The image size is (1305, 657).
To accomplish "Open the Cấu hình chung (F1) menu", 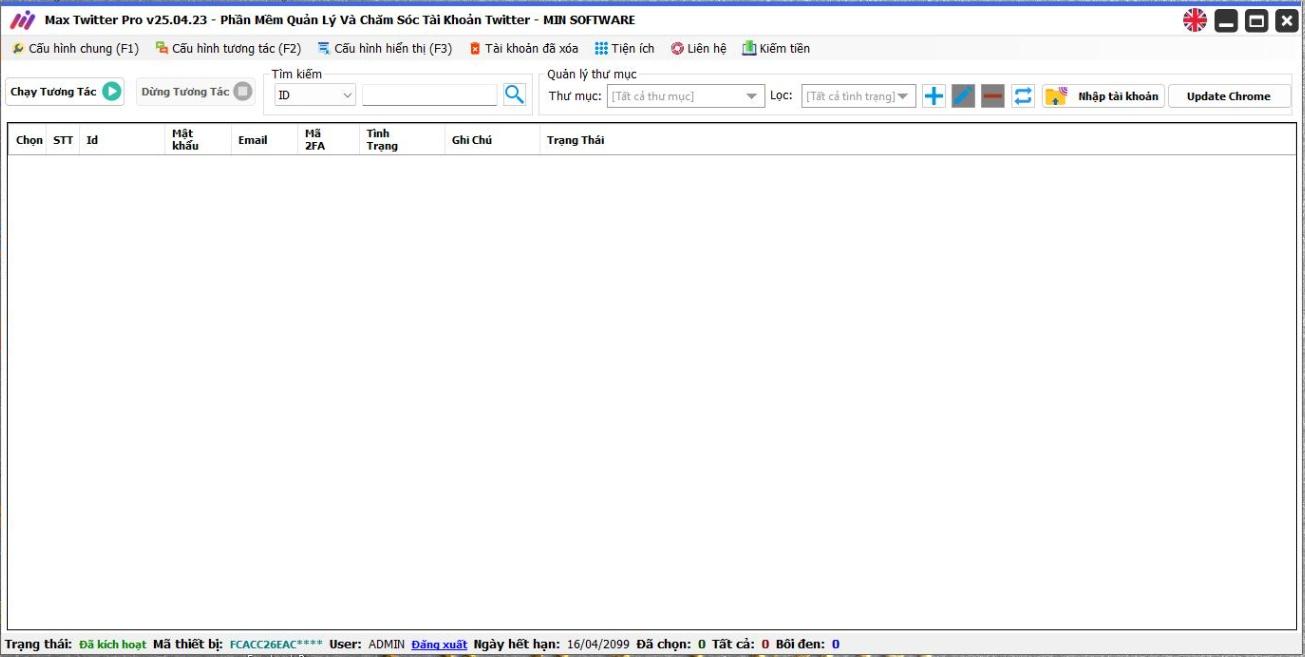I will [76, 48].
